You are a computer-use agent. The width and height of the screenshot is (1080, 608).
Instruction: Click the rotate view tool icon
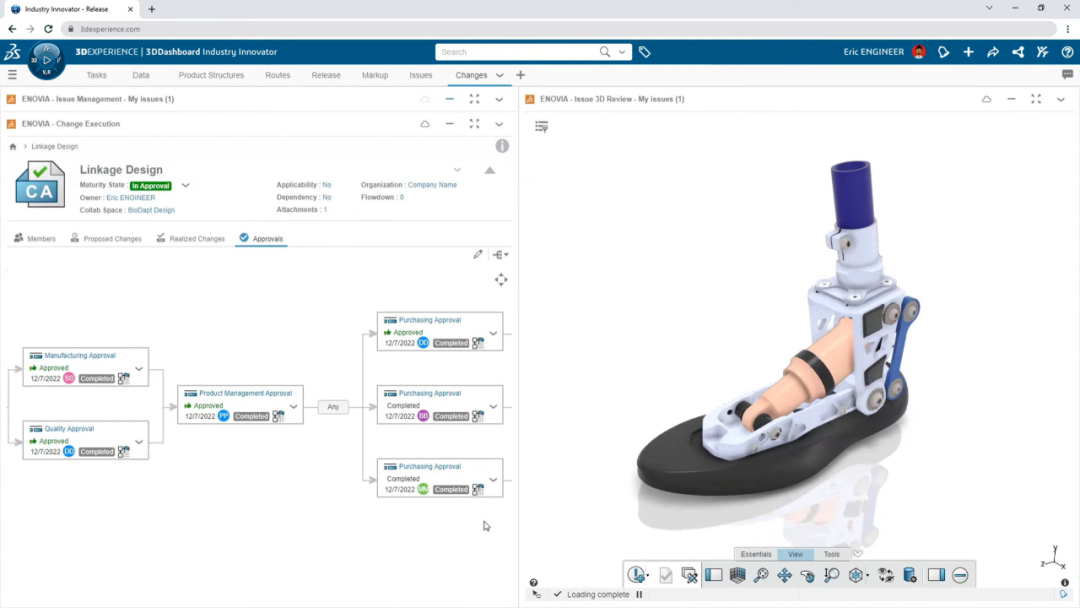[808, 575]
